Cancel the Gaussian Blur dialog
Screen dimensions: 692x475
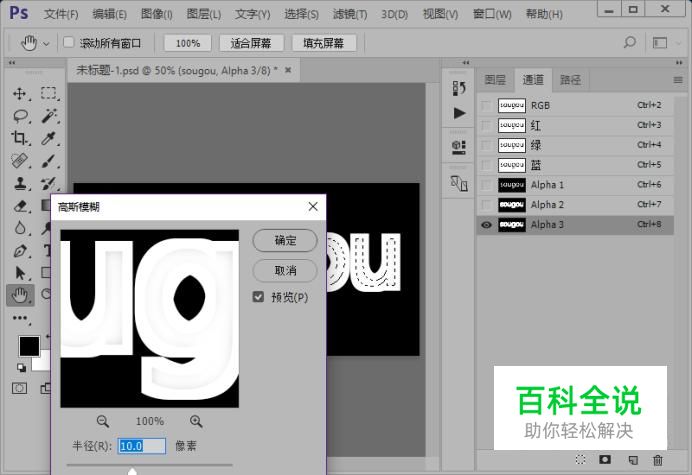coord(285,270)
